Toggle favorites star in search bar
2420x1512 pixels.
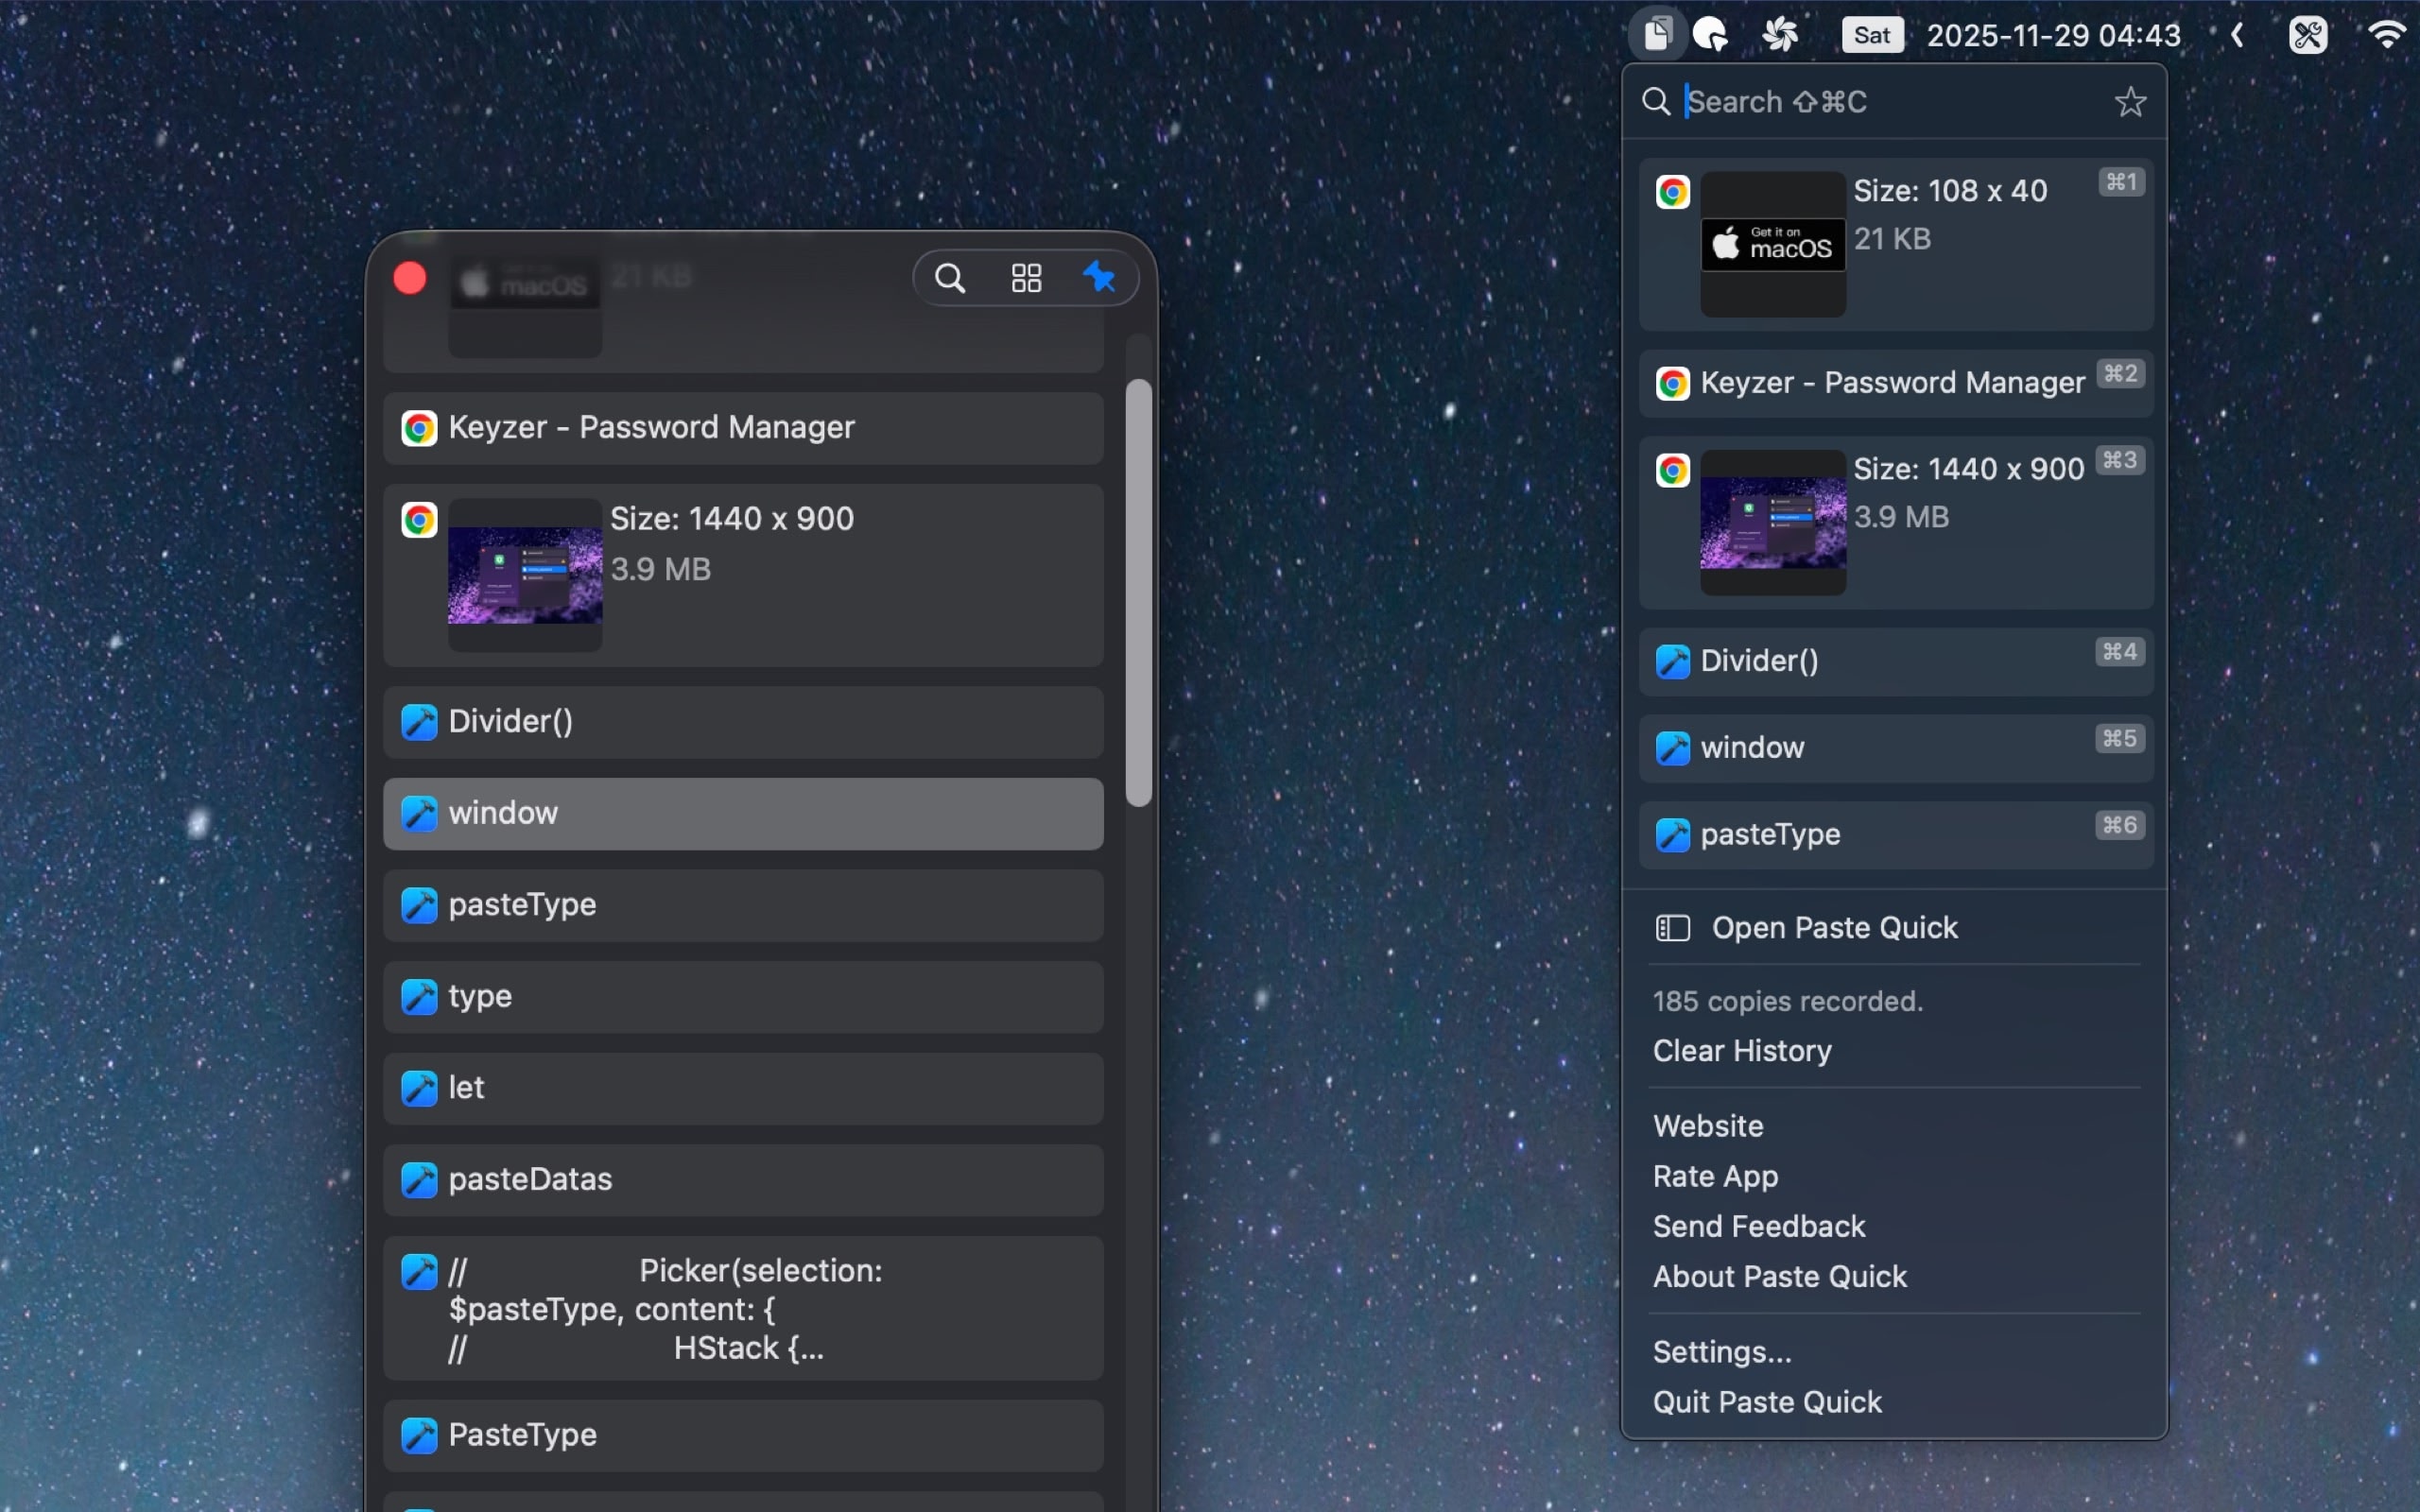click(x=2130, y=102)
